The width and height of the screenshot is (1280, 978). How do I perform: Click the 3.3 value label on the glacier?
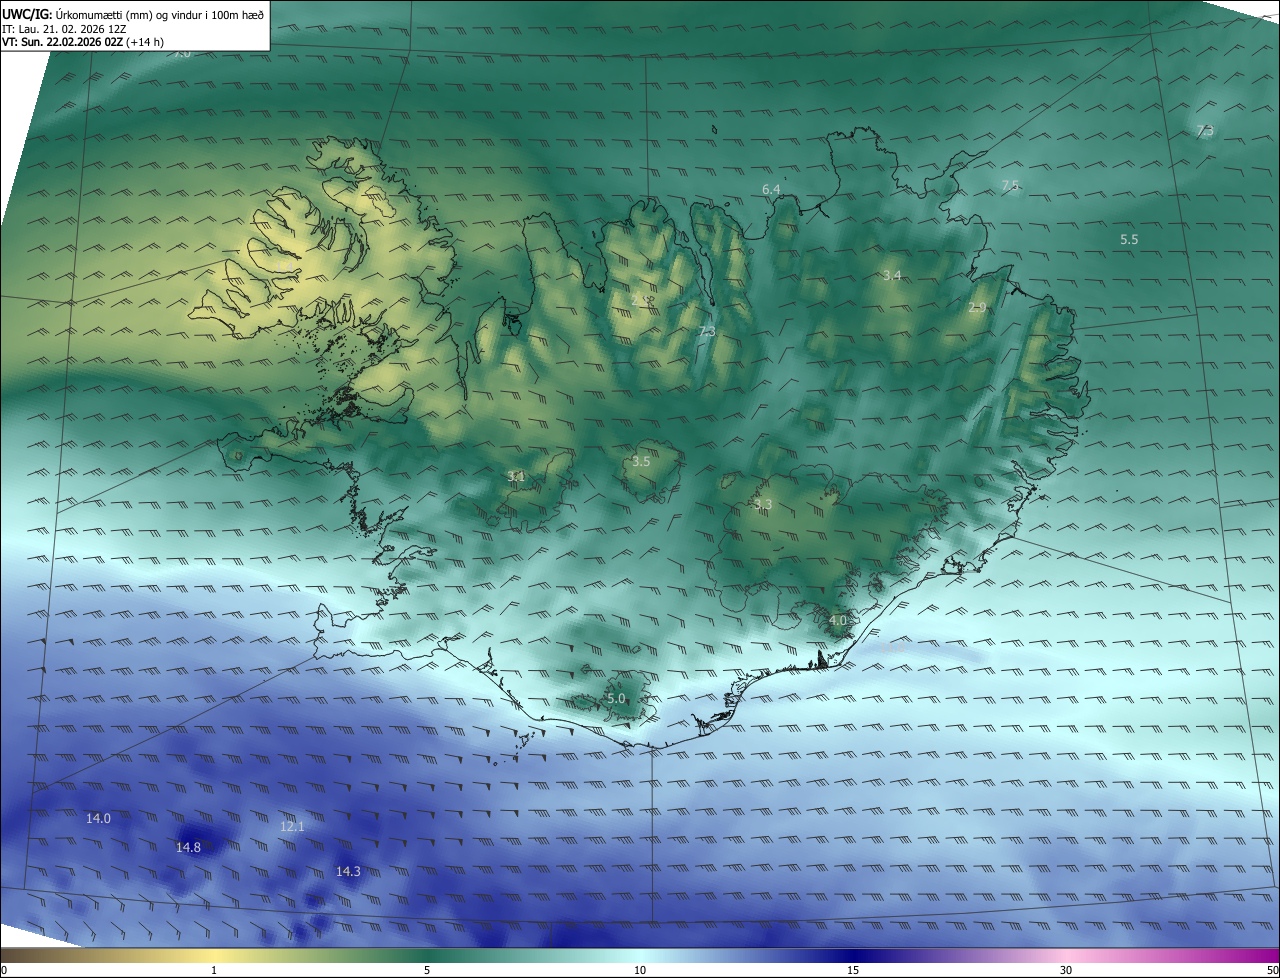(763, 504)
